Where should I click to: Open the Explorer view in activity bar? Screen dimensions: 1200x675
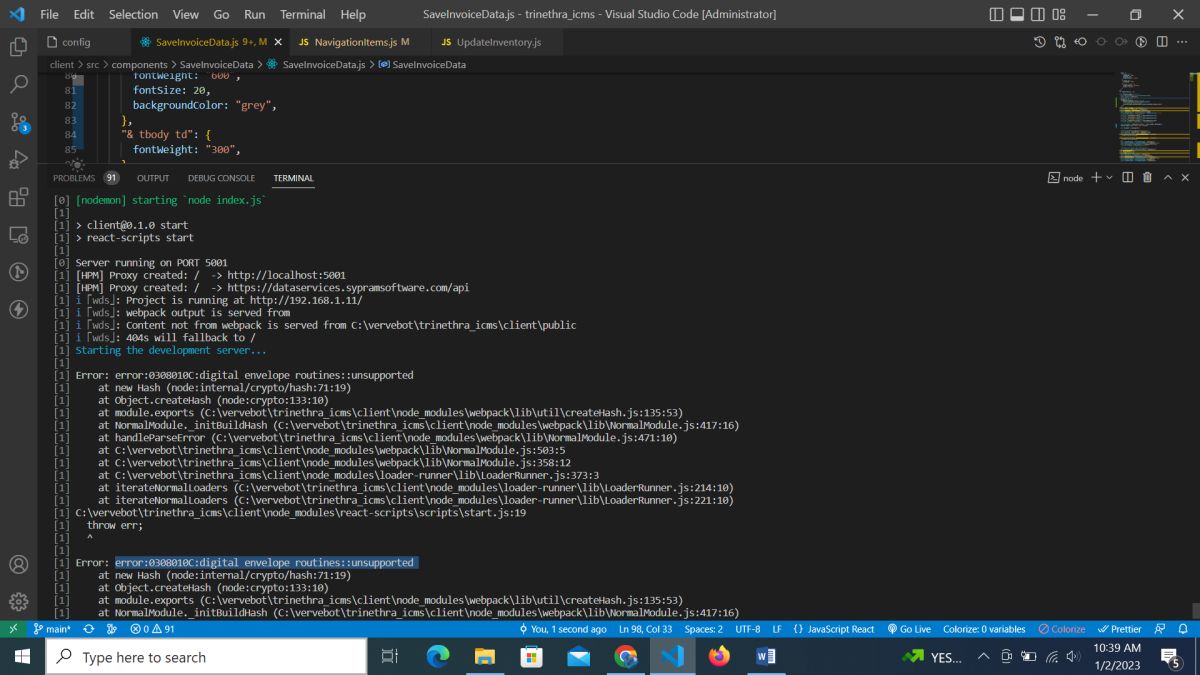coord(18,47)
